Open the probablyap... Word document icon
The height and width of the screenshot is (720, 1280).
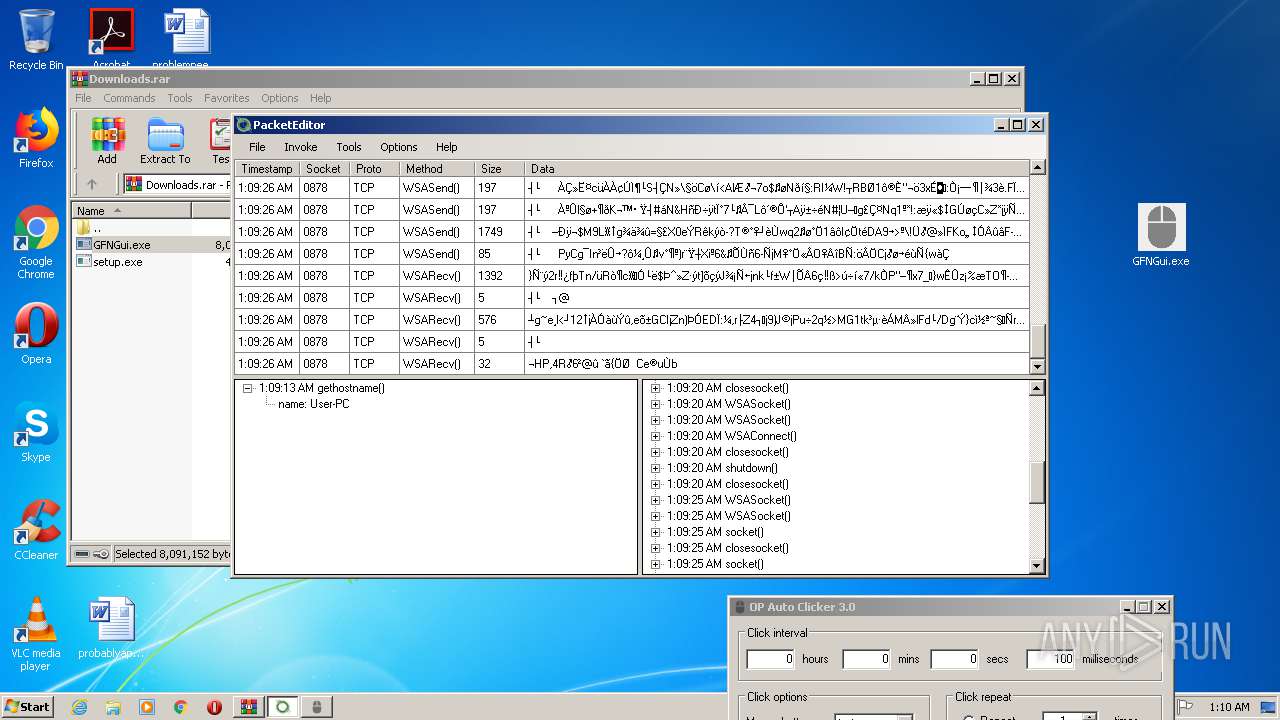[x=110, y=628]
